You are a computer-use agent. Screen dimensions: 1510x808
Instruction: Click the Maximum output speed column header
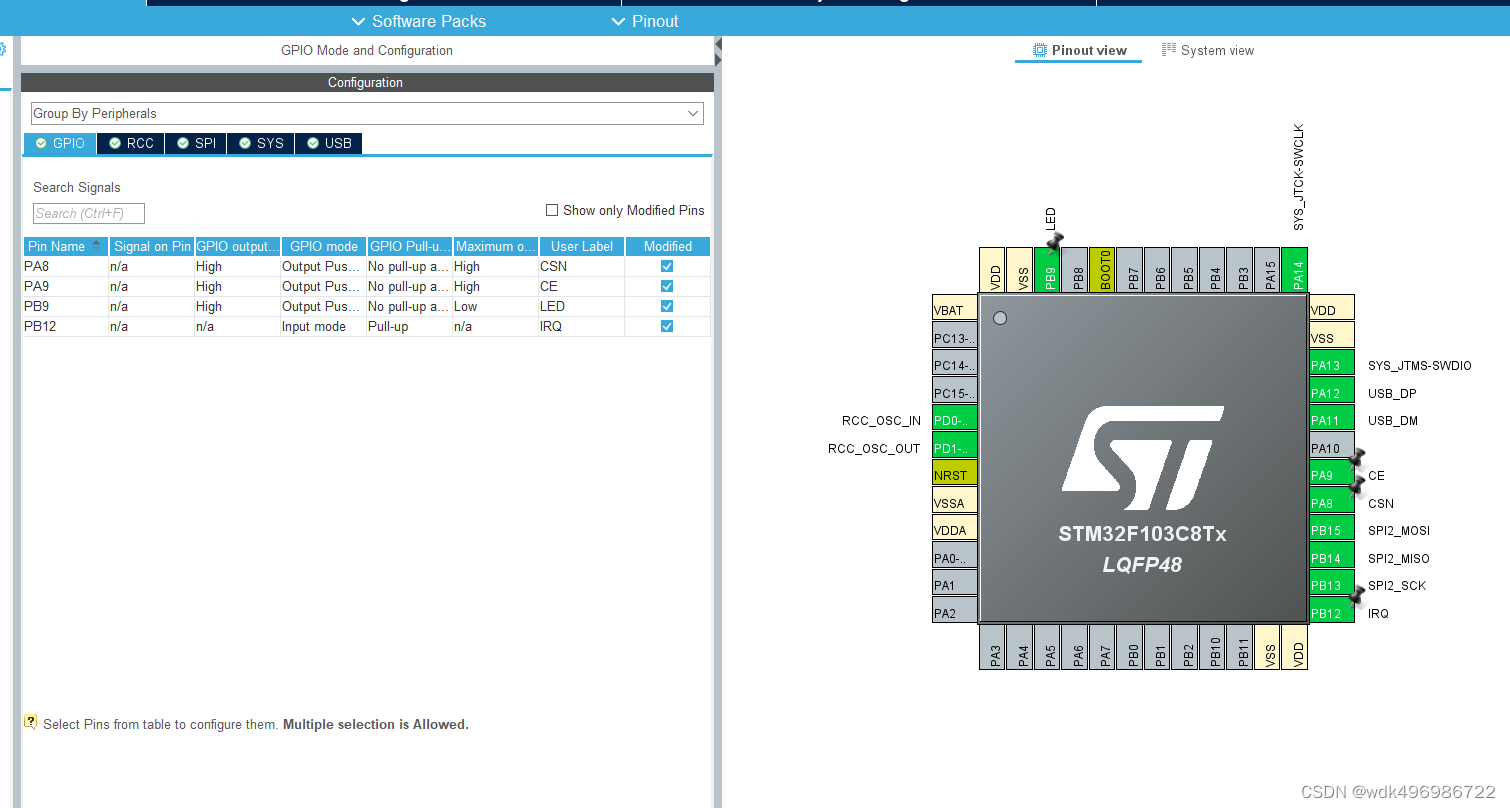[x=495, y=246]
